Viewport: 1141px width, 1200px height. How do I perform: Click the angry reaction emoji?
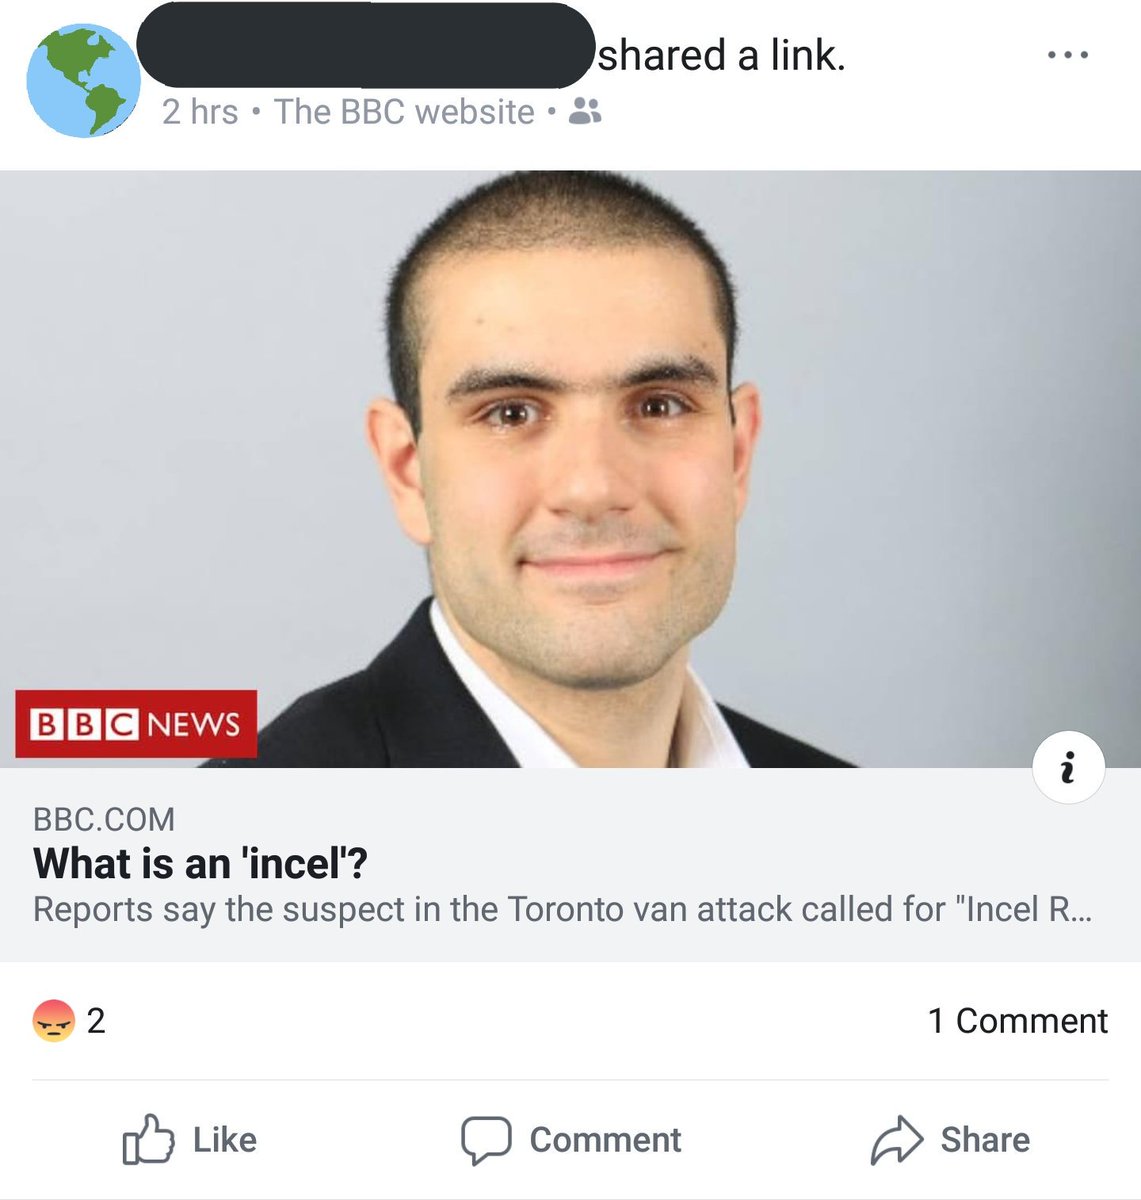pos(54,1021)
